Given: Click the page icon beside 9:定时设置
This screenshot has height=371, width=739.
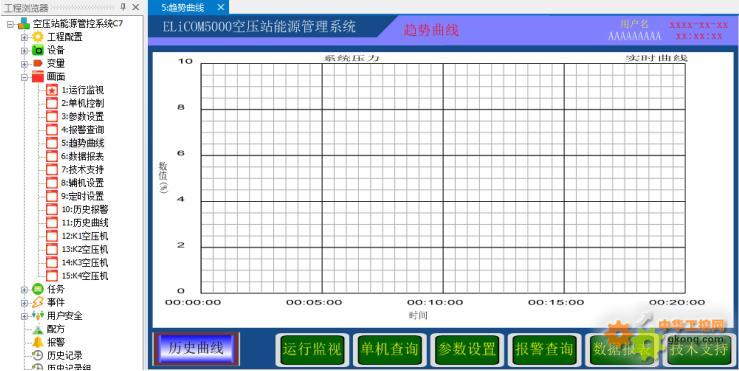Looking at the screenshot, I should point(52,196).
